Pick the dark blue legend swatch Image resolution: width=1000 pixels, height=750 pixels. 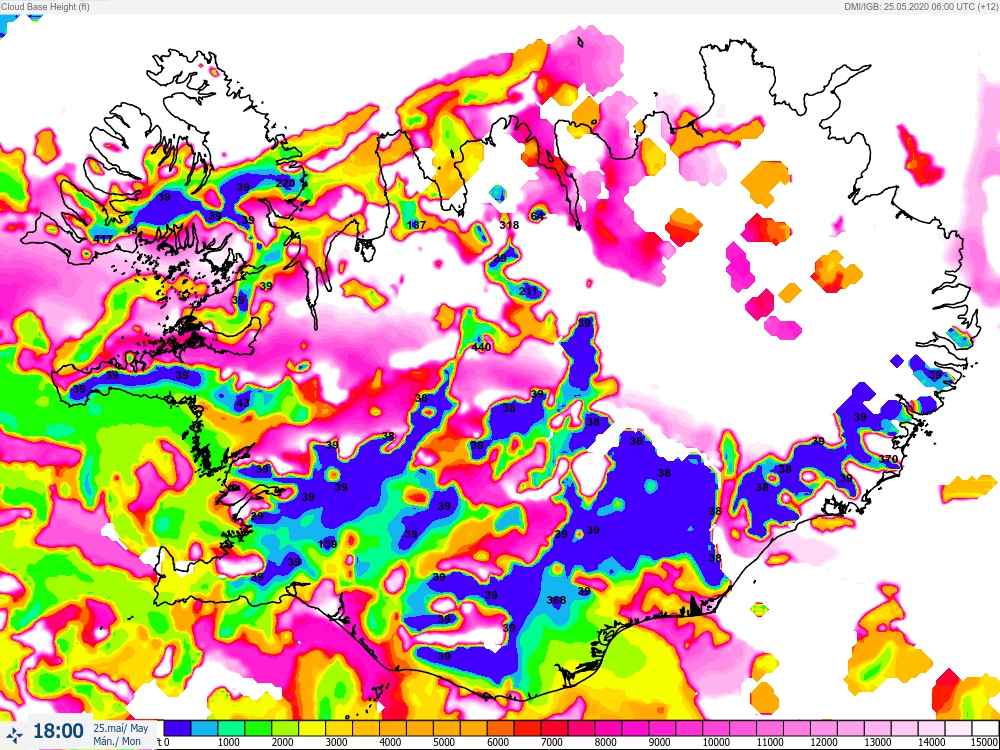pyautogui.click(x=177, y=728)
